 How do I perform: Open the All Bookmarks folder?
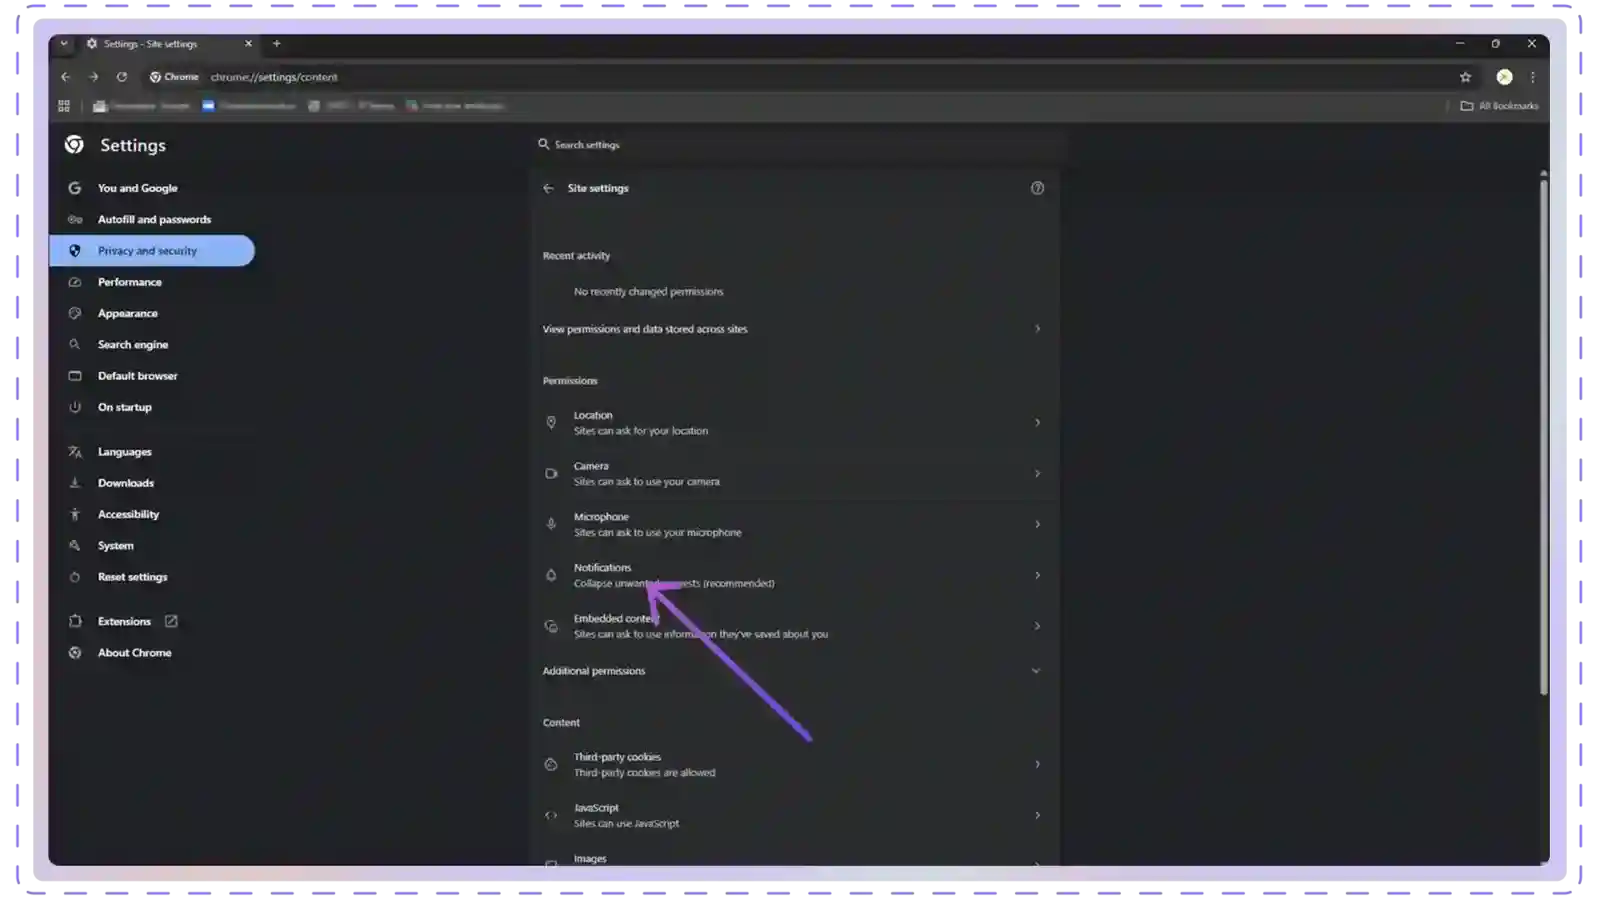point(1499,106)
